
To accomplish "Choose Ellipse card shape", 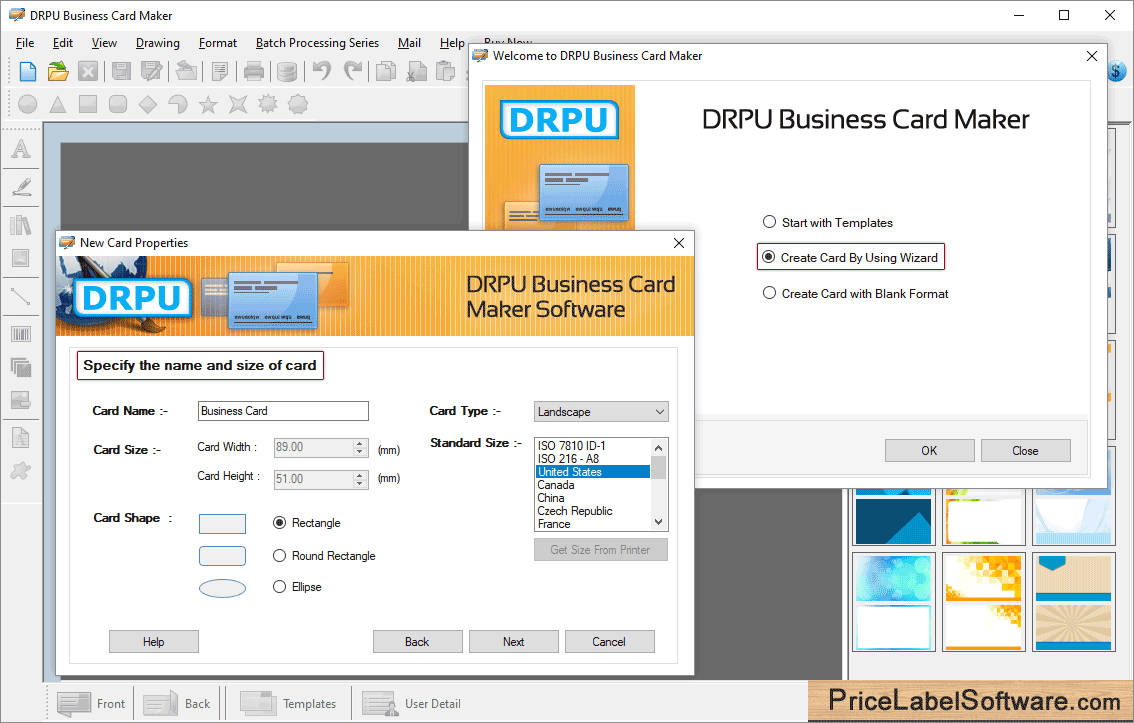I will click(x=297, y=587).
